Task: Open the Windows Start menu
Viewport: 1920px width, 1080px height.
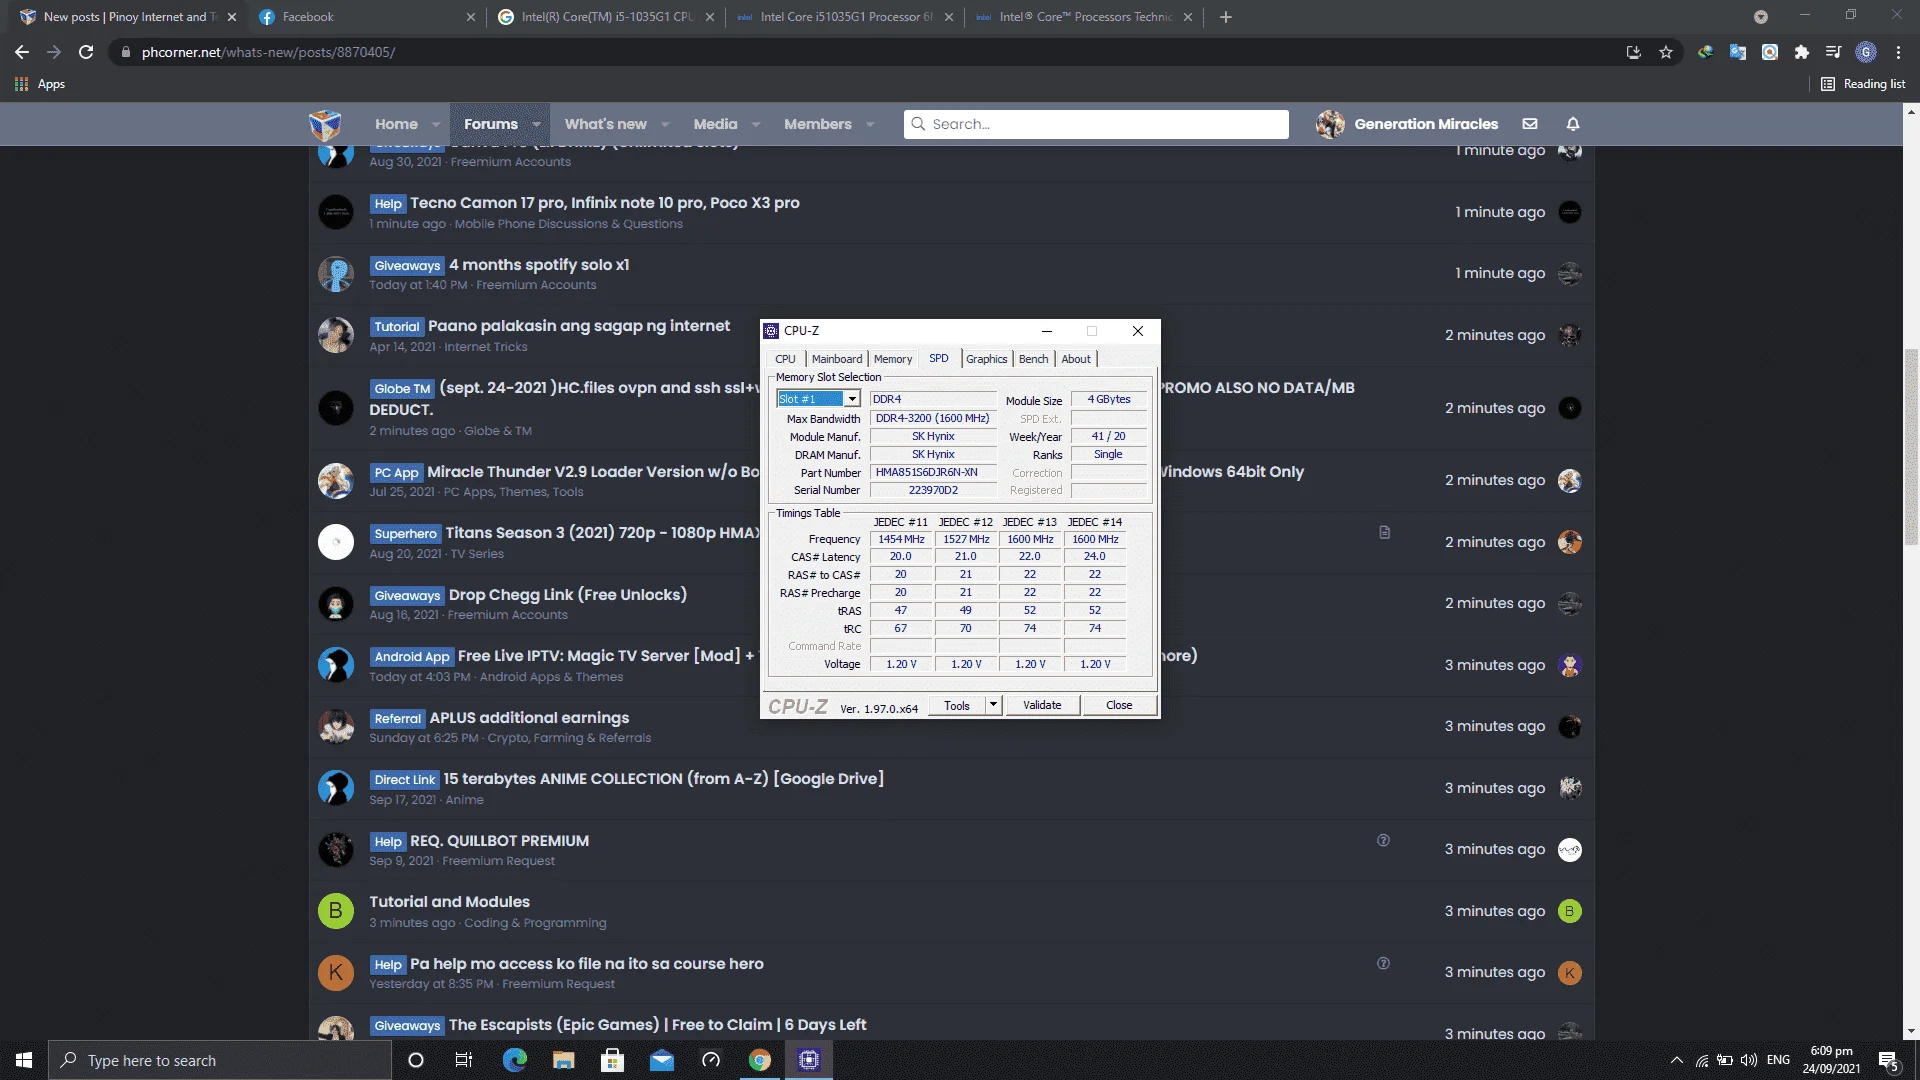Action: [x=24, y=1060]
